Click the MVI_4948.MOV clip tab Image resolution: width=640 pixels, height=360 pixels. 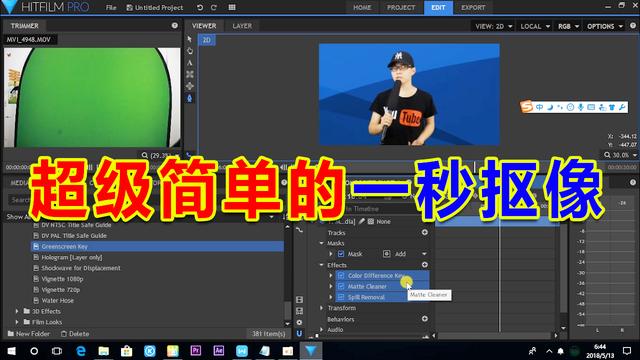29,40
